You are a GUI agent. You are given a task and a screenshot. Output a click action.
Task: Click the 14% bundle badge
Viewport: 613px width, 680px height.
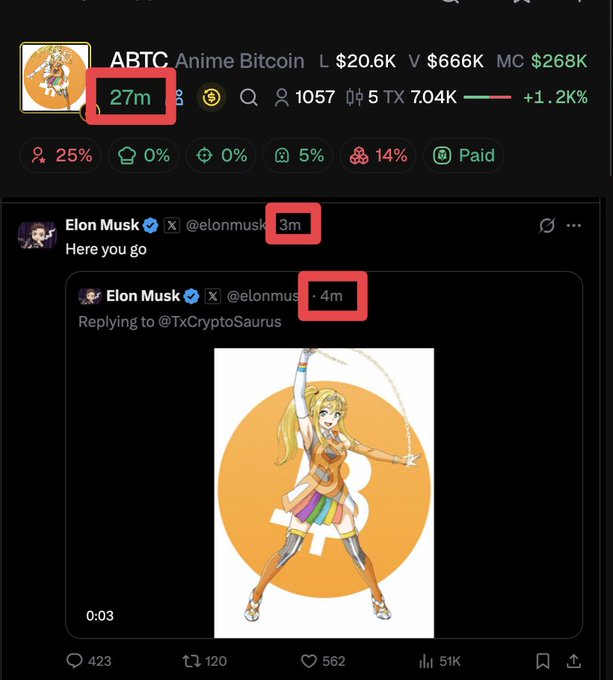click(376, 155)
